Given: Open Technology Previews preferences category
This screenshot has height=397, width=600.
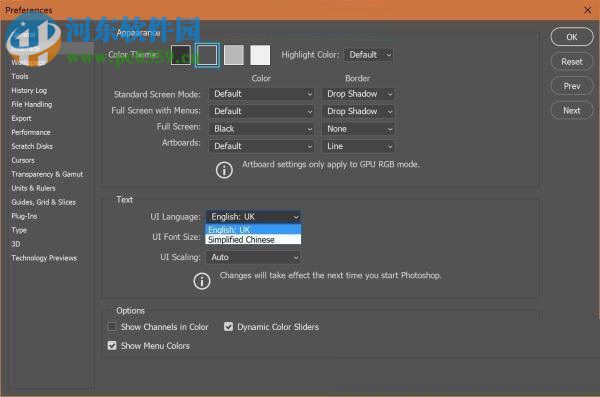Looking at the screenshot, I should click(x=44, y=258).
